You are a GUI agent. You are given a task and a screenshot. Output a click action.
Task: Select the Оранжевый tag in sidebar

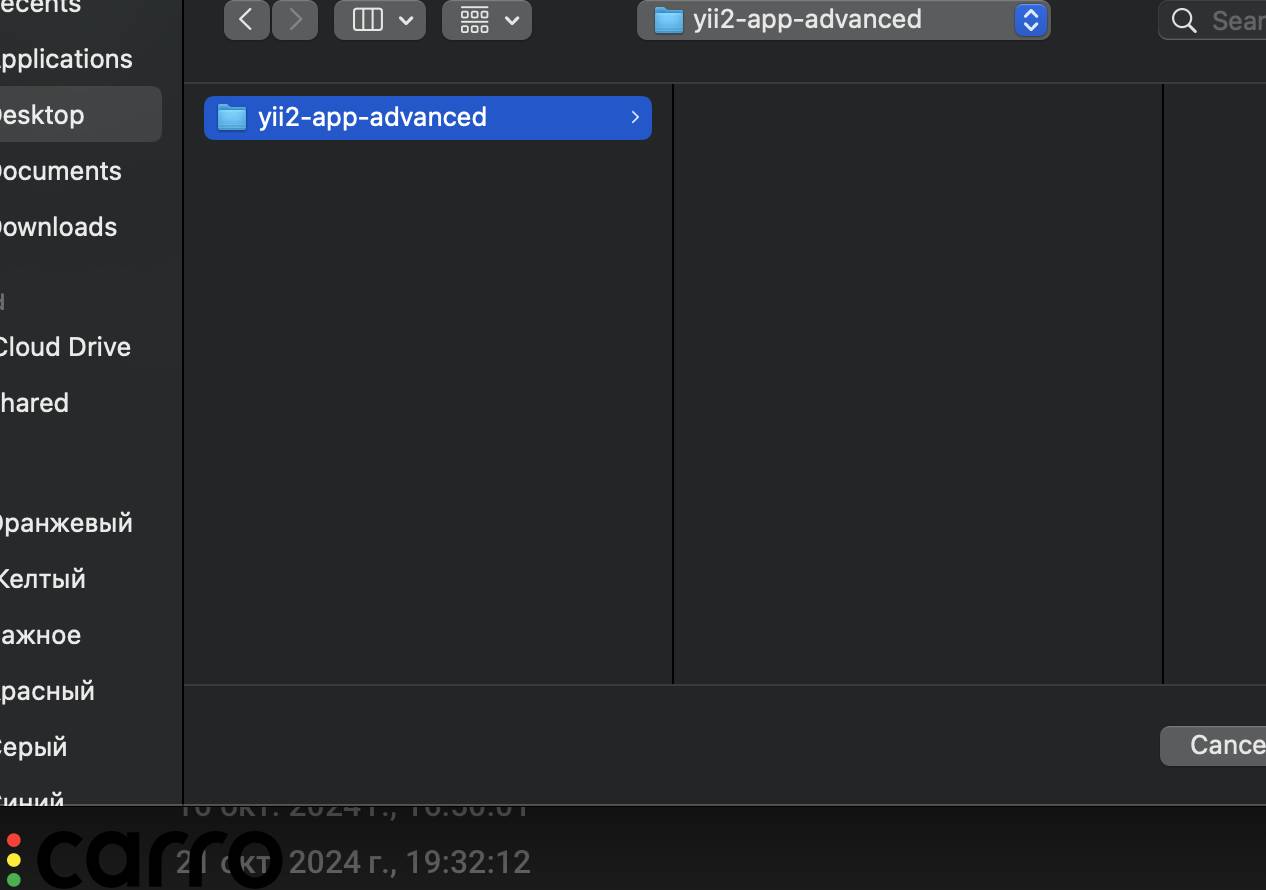point(65,523)
